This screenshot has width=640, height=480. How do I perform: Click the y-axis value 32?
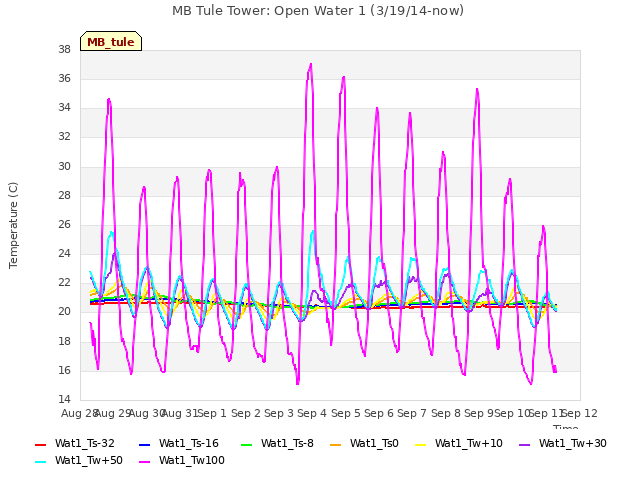pyautogui.click(x=64, y=137)
